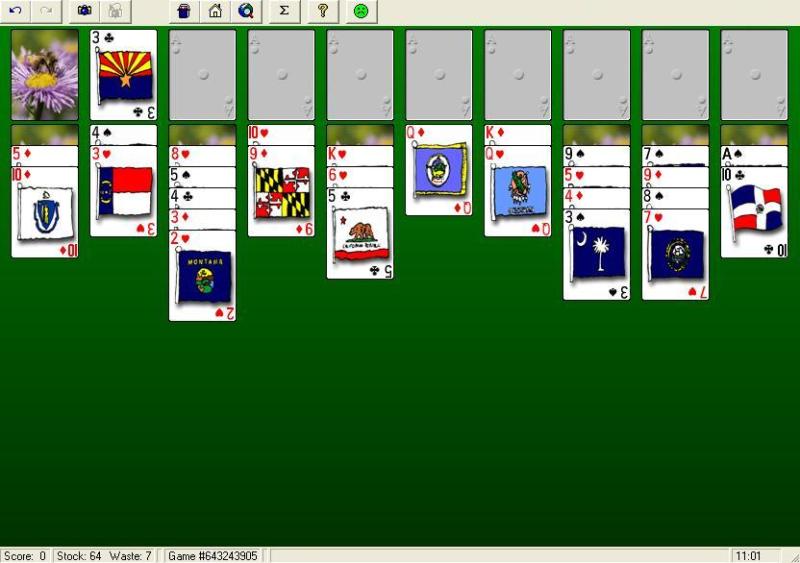Click the first empty foundation slot

tap(202, 75)
